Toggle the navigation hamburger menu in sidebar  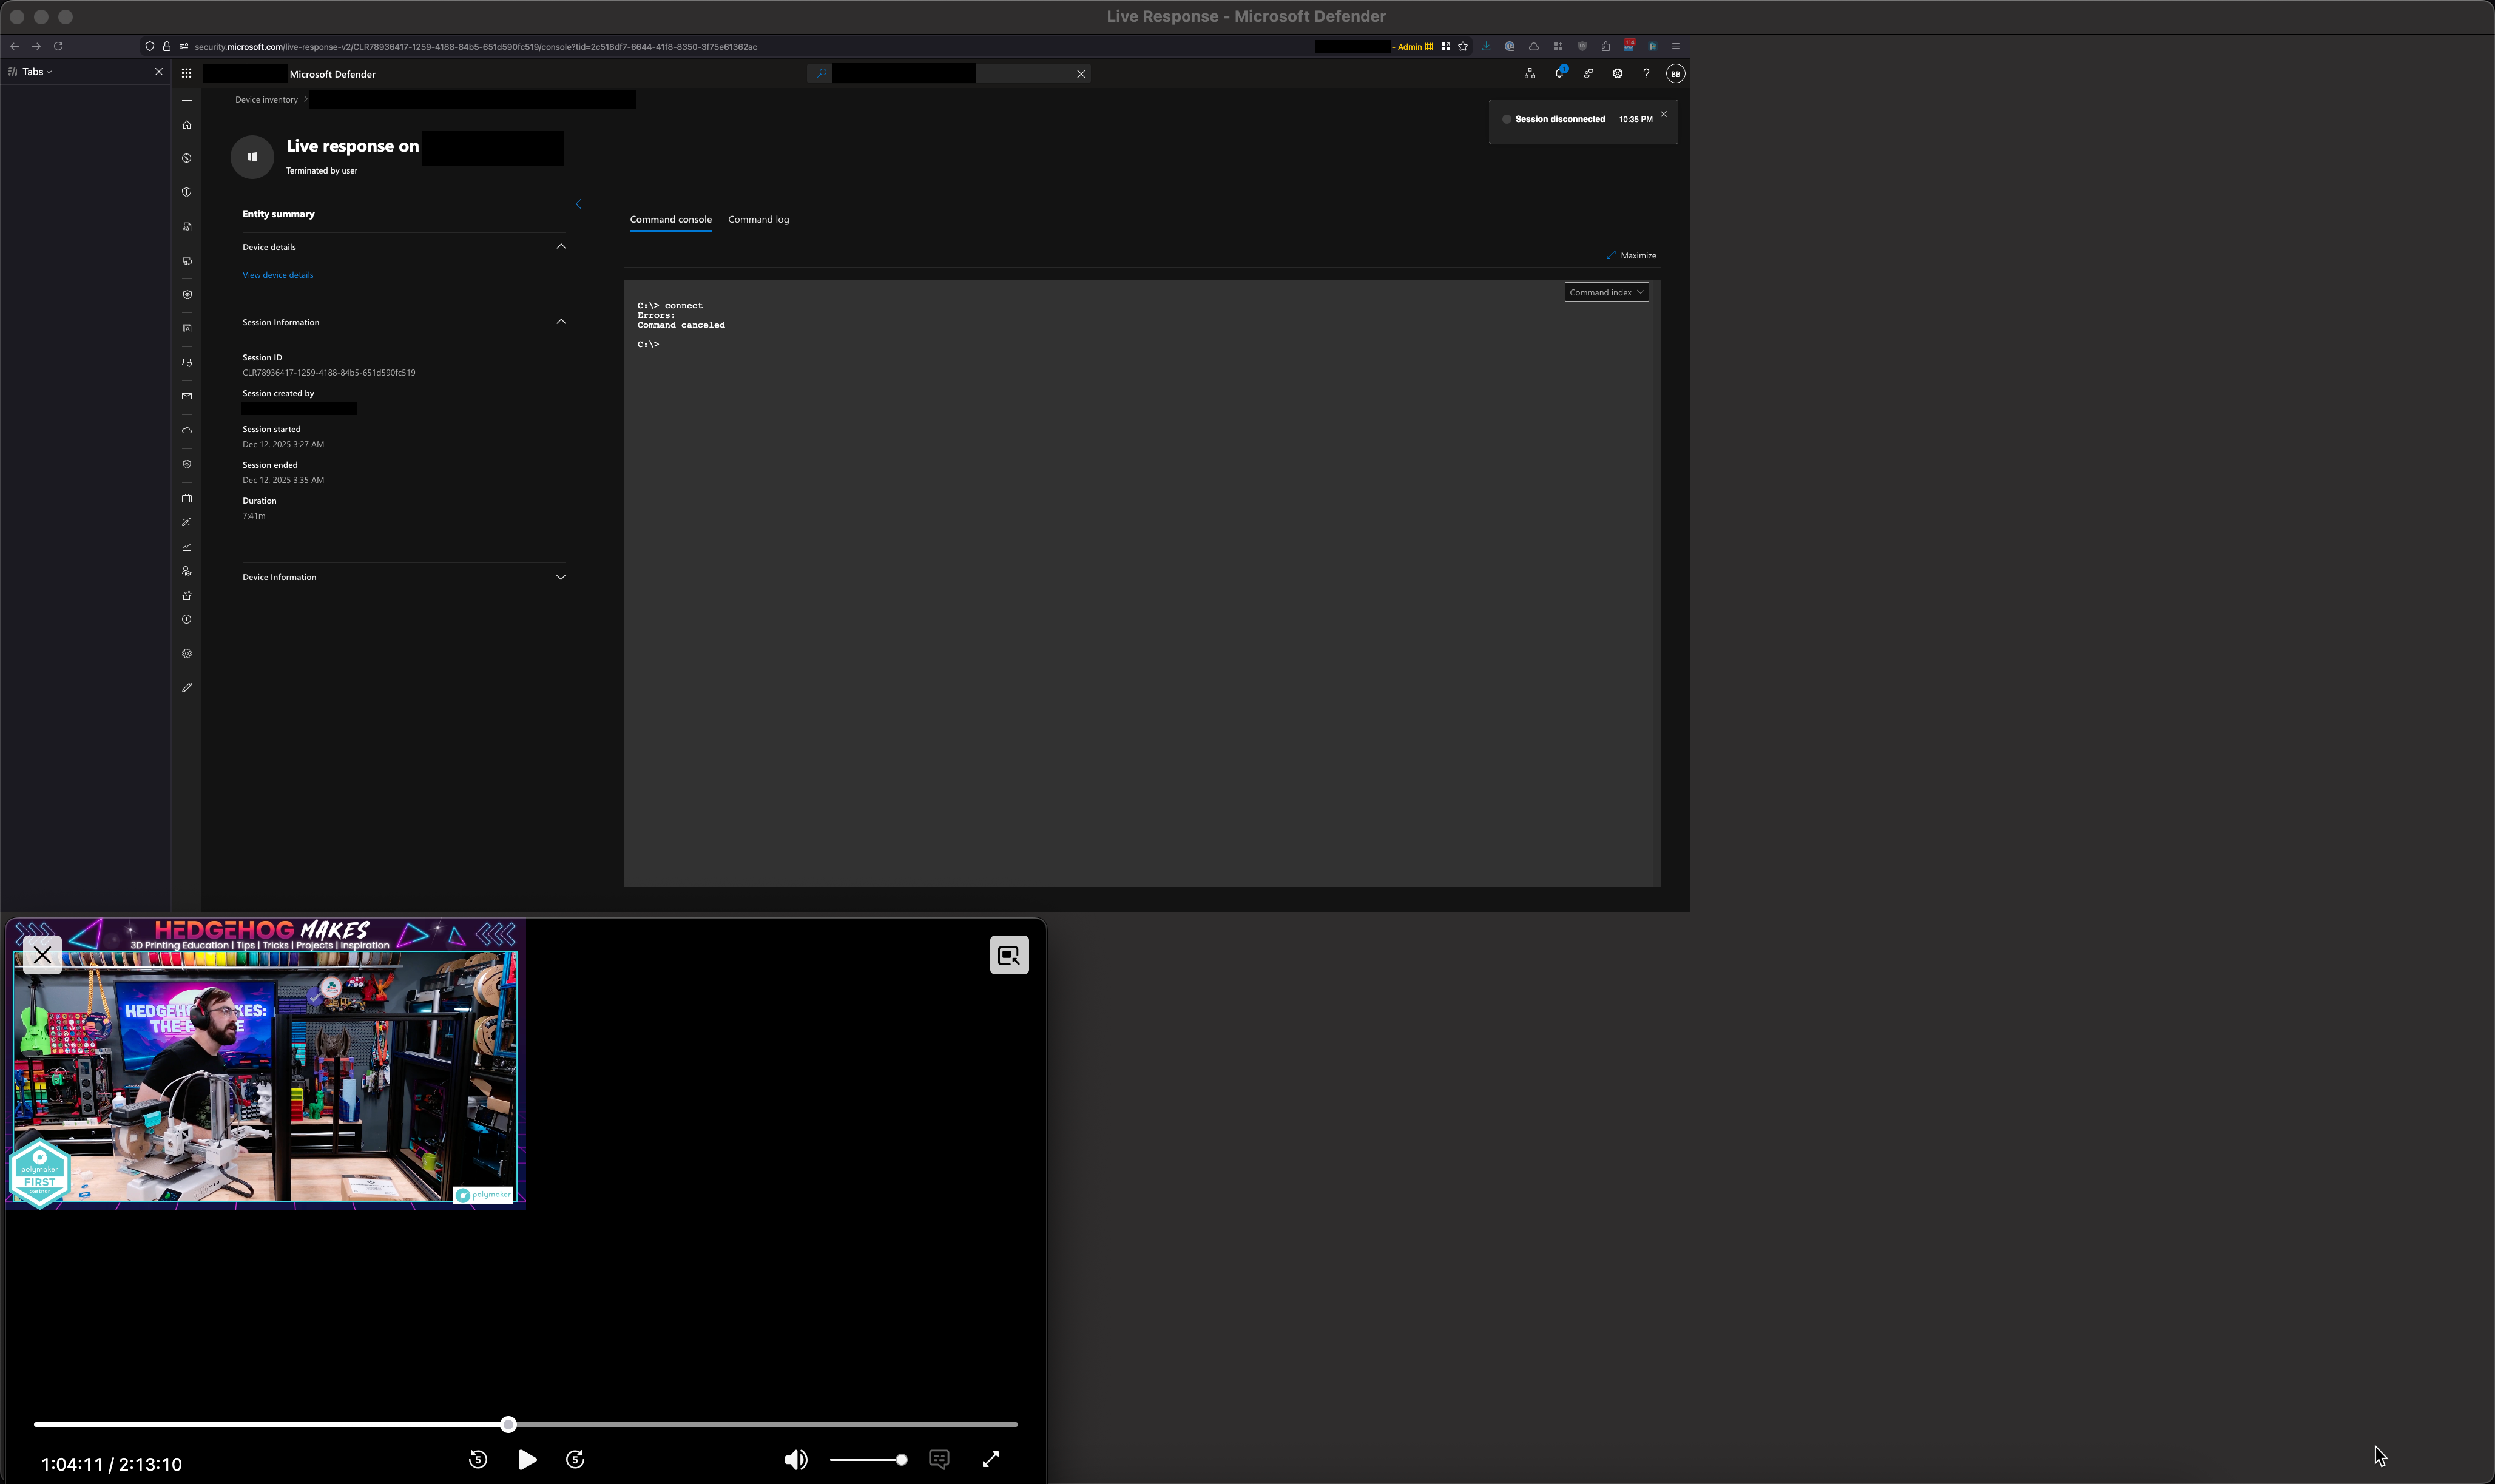pyautogui.click(x=186, y=100)
